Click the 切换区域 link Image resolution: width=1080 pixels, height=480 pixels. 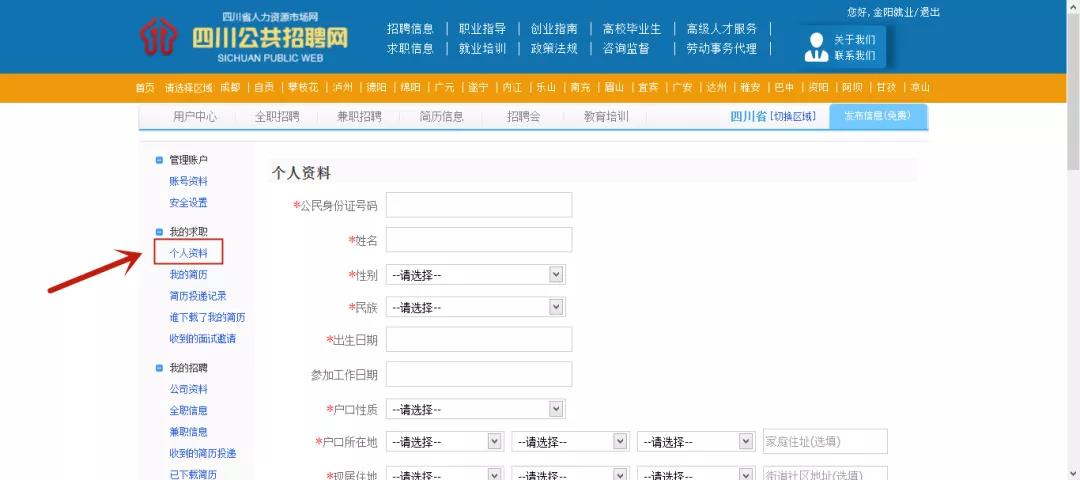pyautogui.click(x=793, y=117)
